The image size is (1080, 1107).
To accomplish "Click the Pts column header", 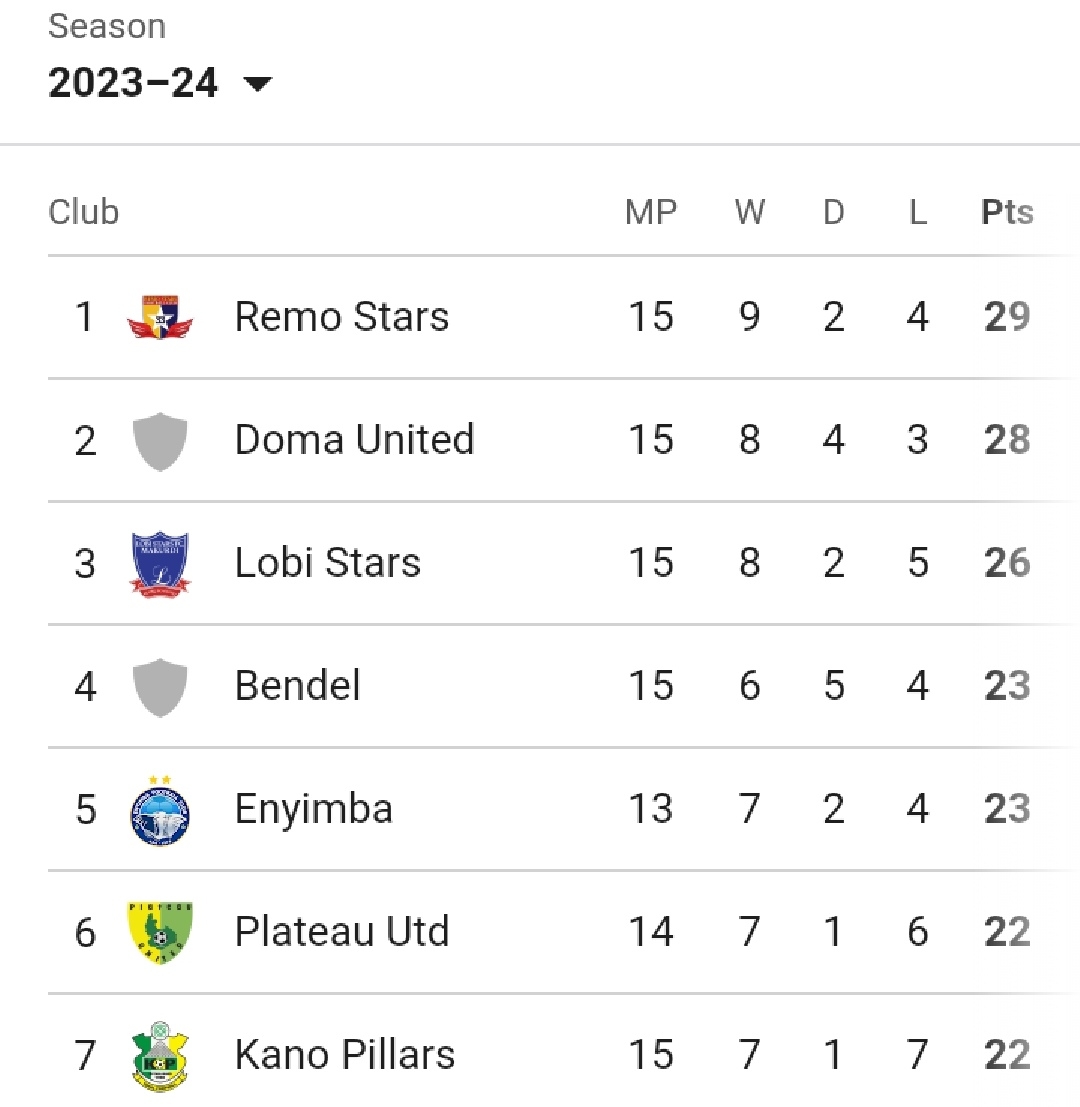I will pyautogui.click(x=1006, y=212).
